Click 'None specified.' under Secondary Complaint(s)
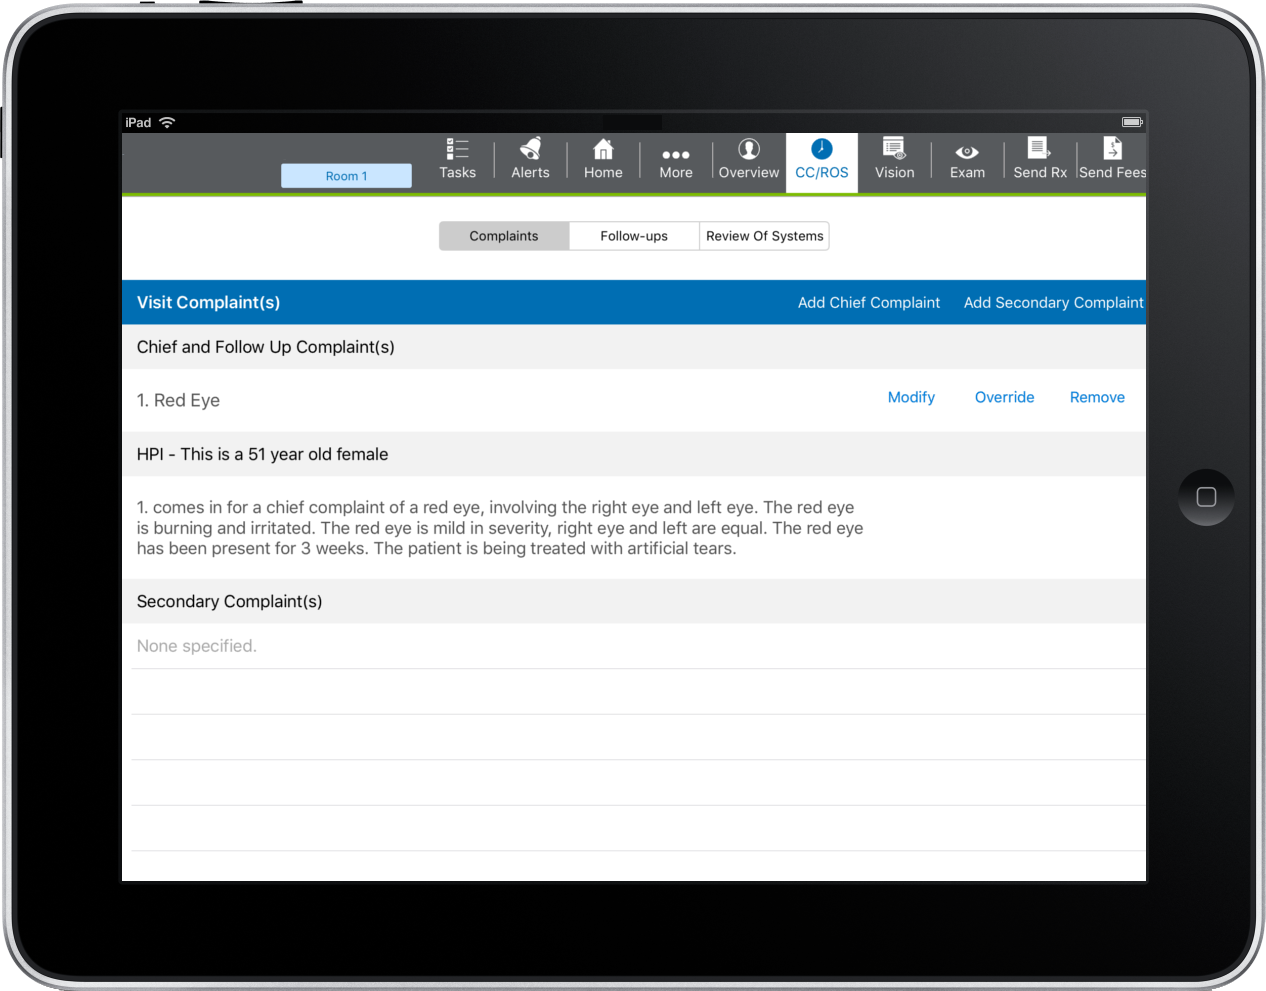 click(x=197, y=646)
